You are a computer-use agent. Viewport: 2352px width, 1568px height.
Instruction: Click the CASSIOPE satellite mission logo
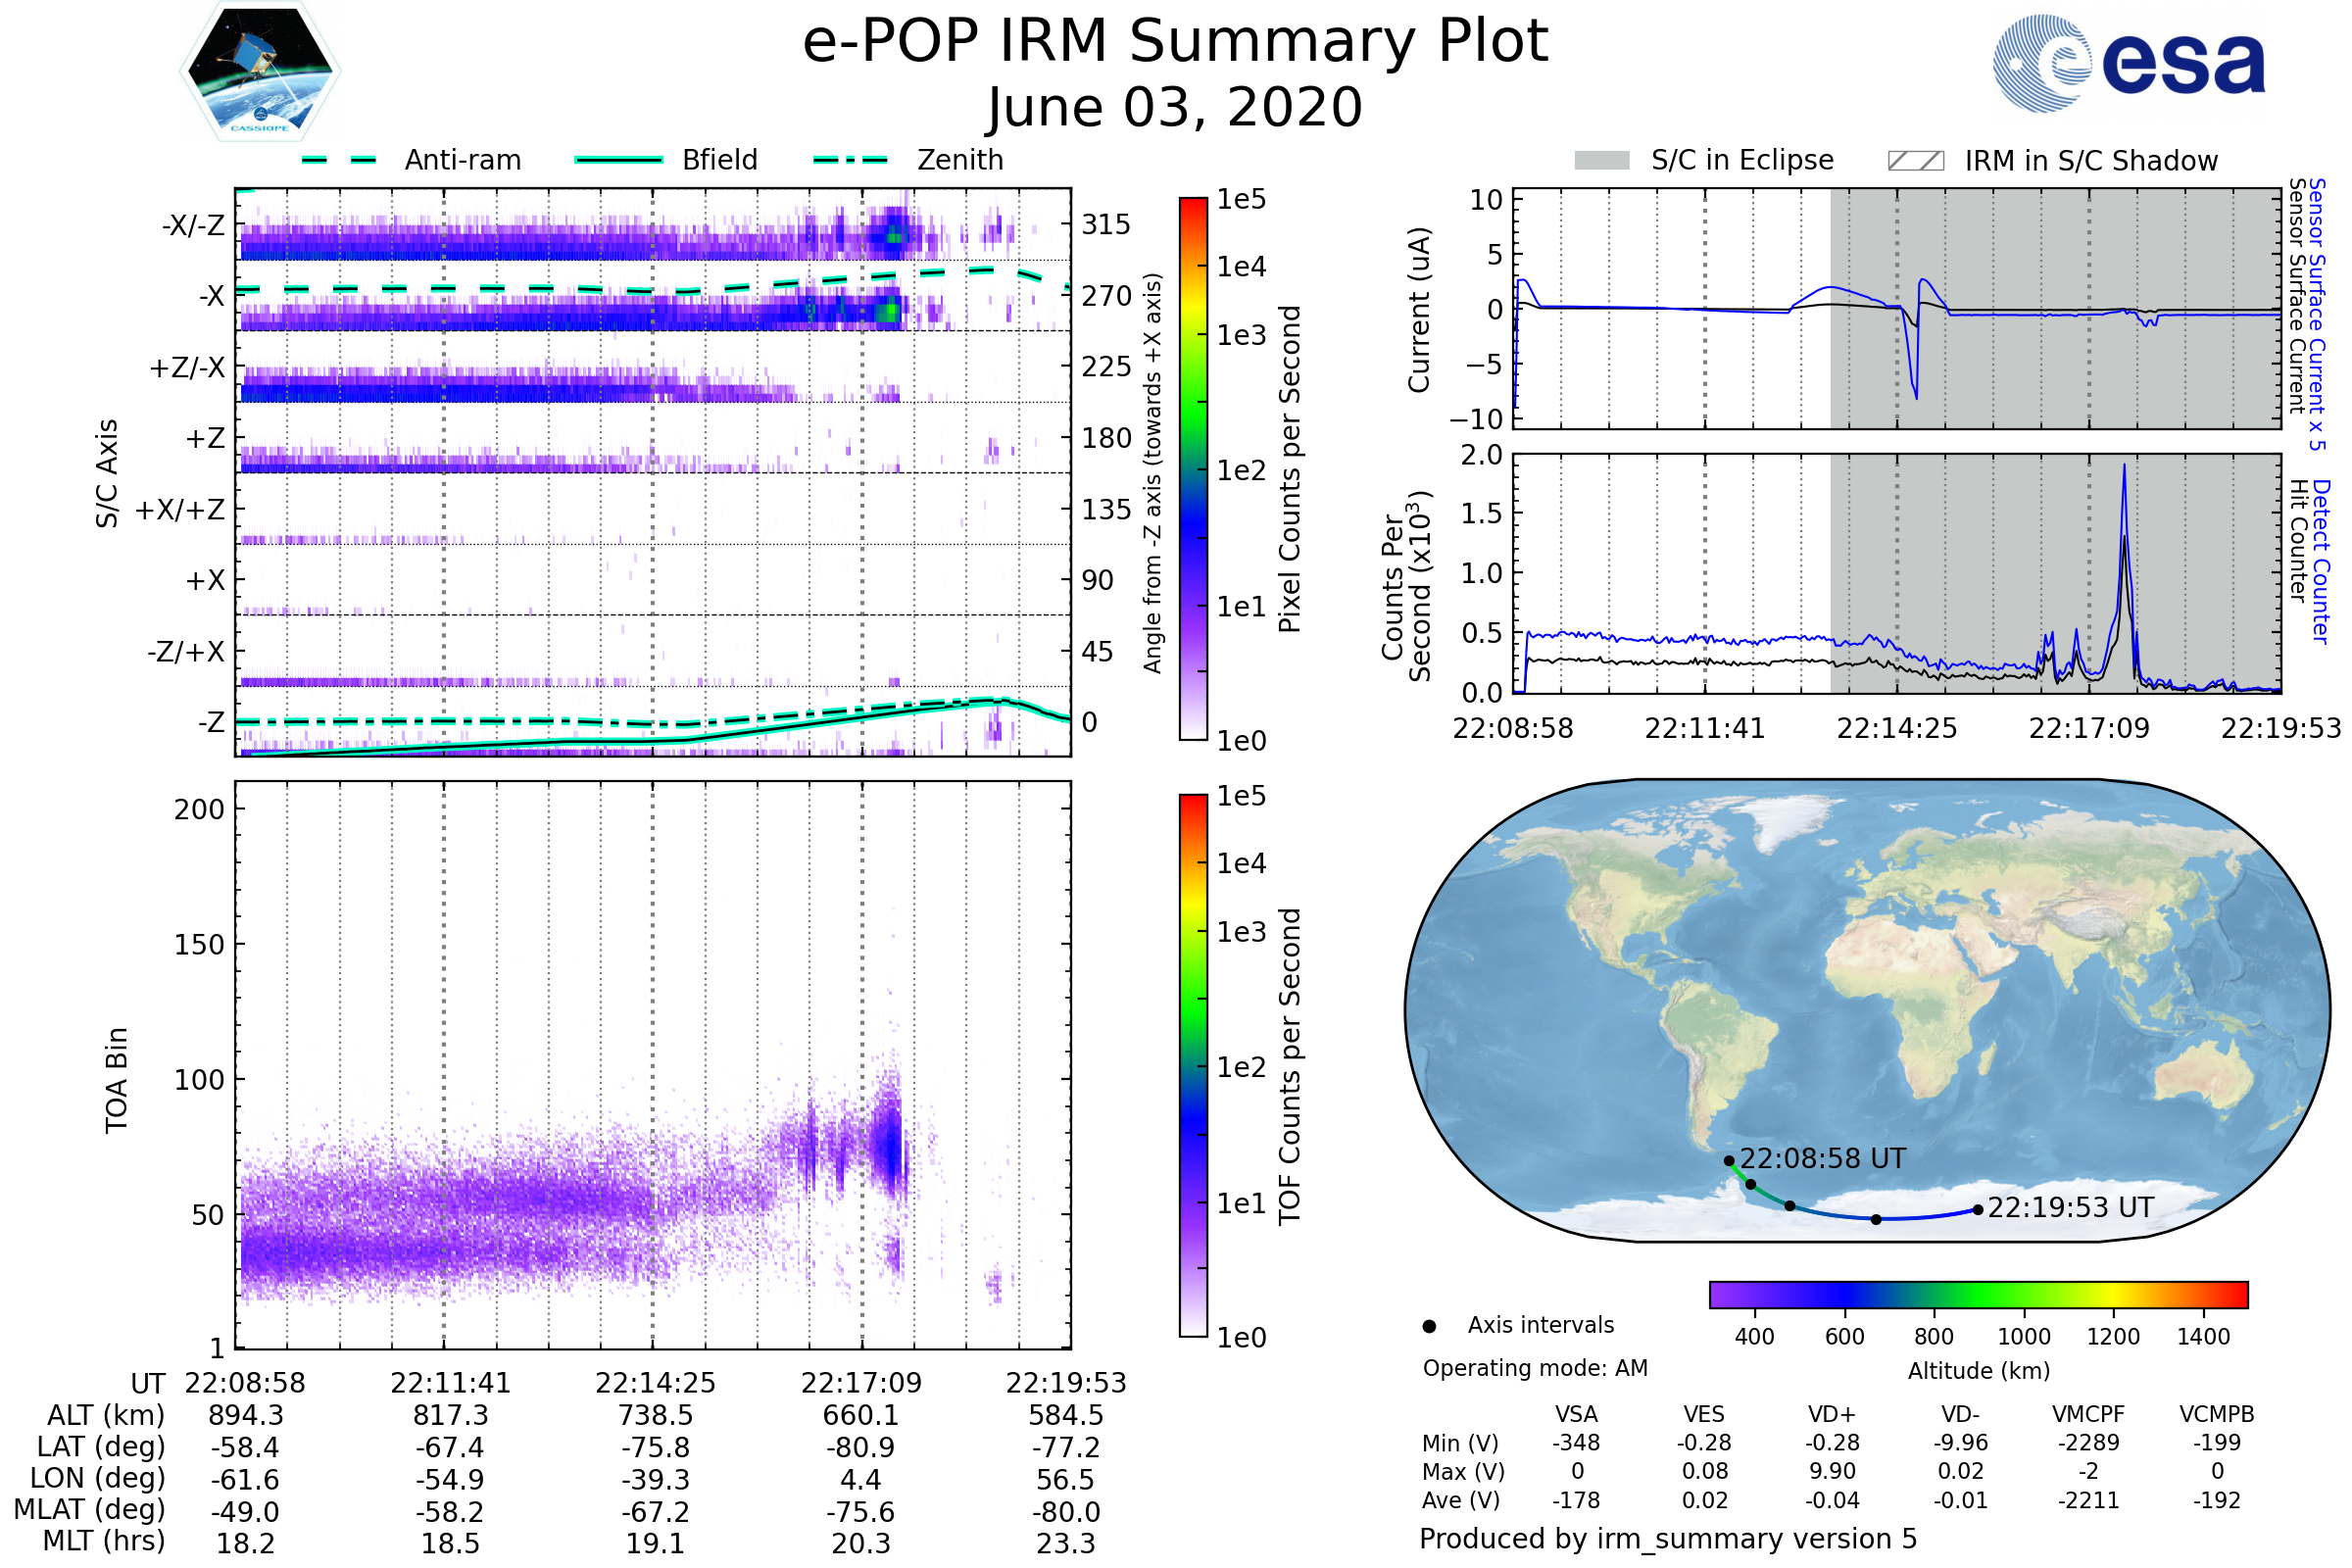click(x=260, y=72)
